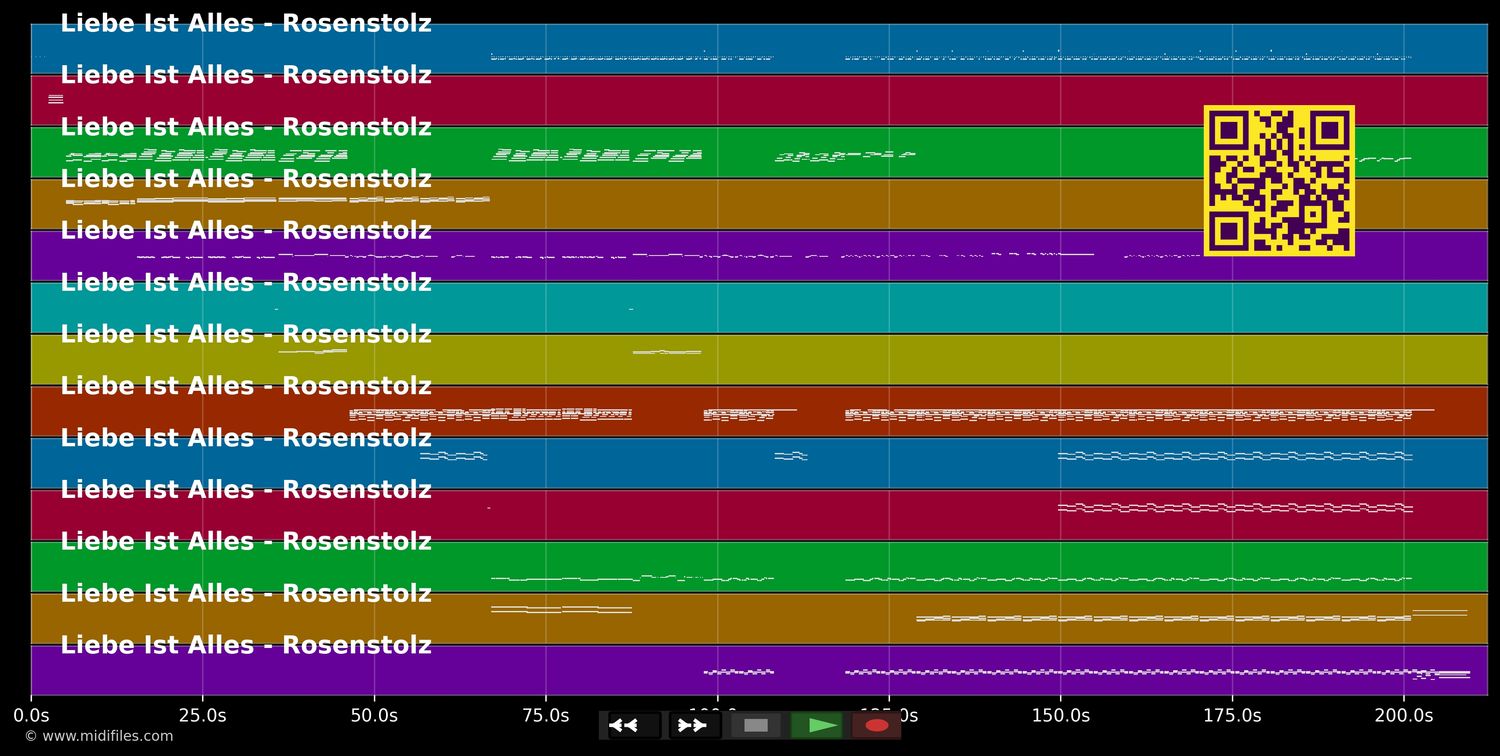Click the rewind double-arrow button
1500x756 pixels.
coord(634,725)
